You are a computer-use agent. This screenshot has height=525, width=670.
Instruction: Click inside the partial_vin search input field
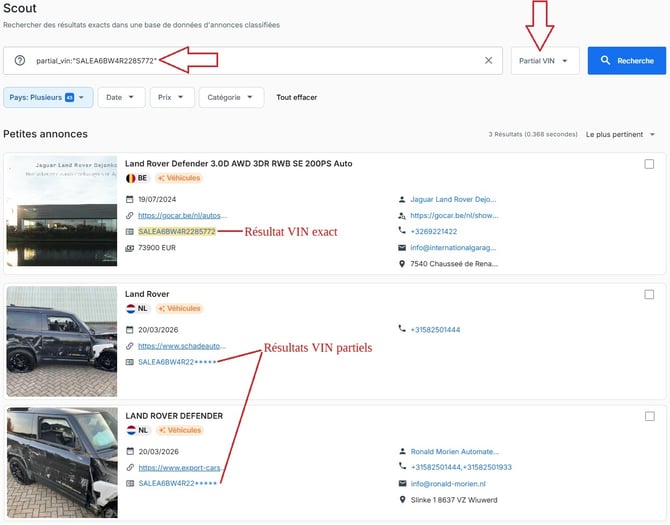pyautogui.click(x=253, y=61)
